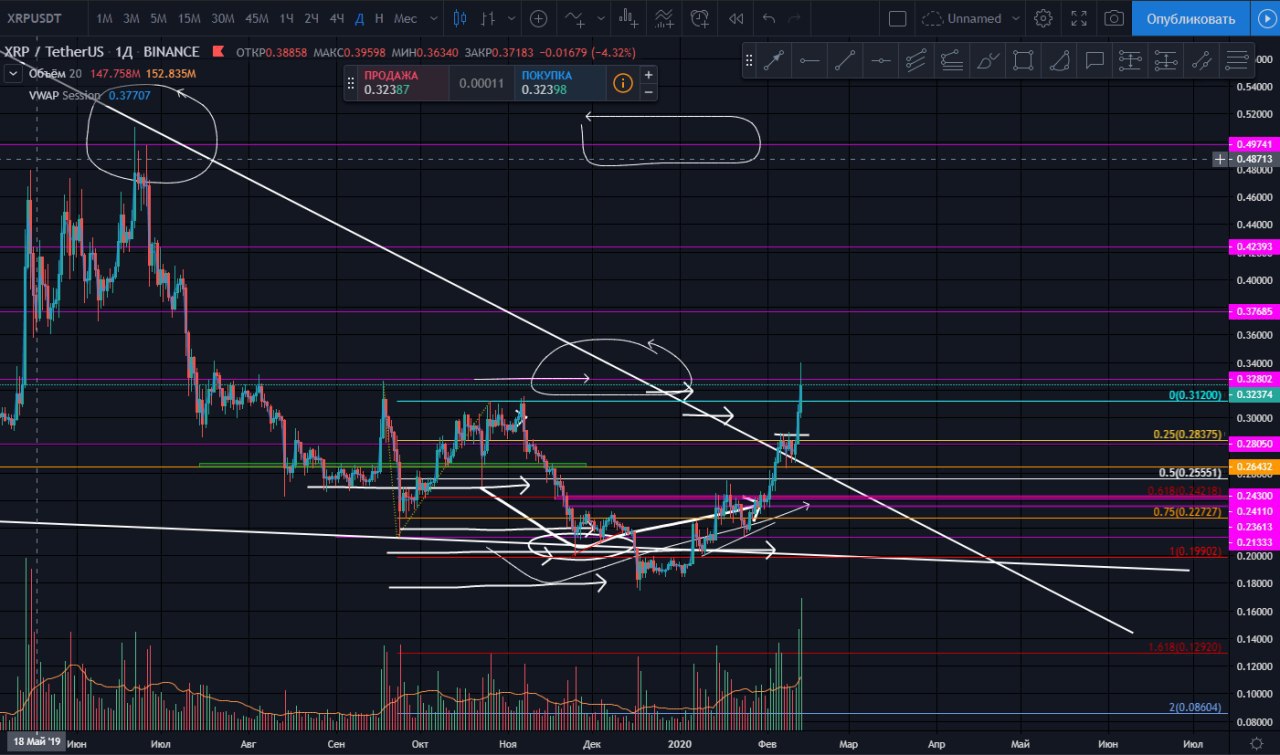Select the arrow line drawing tool

point(773,61)
